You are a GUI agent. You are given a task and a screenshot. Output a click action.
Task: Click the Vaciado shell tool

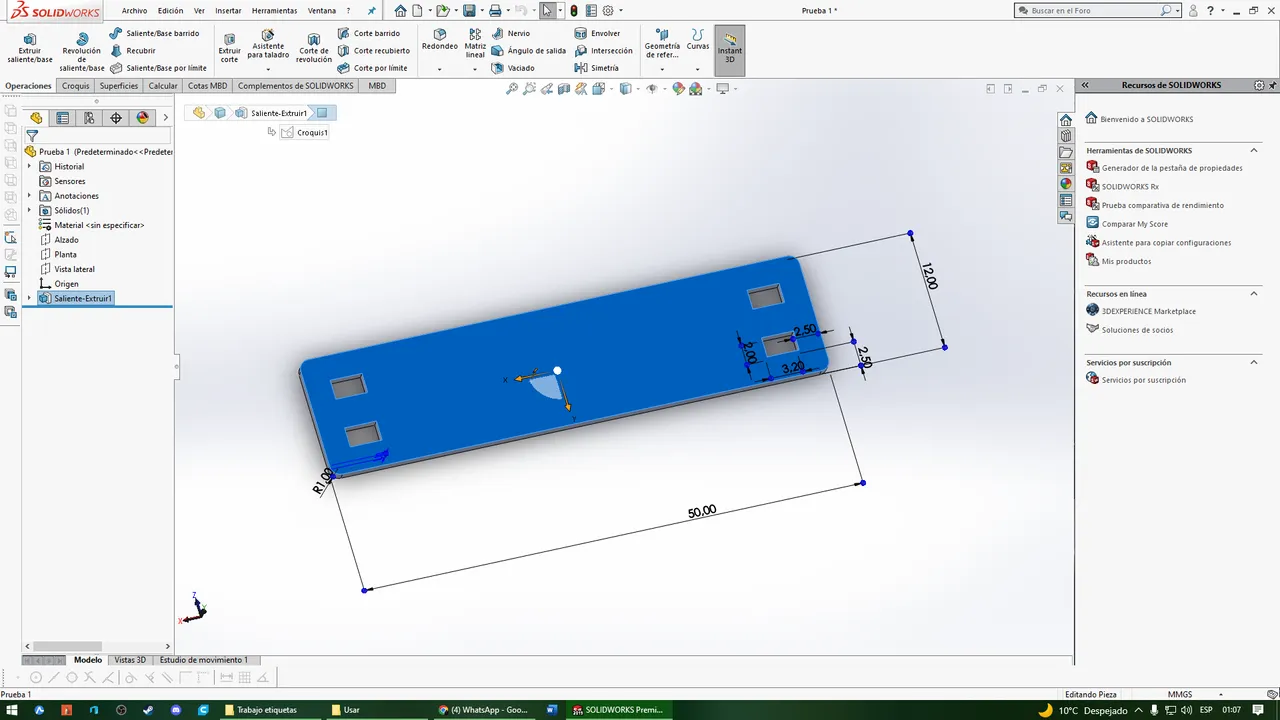[x=513, y=68]
